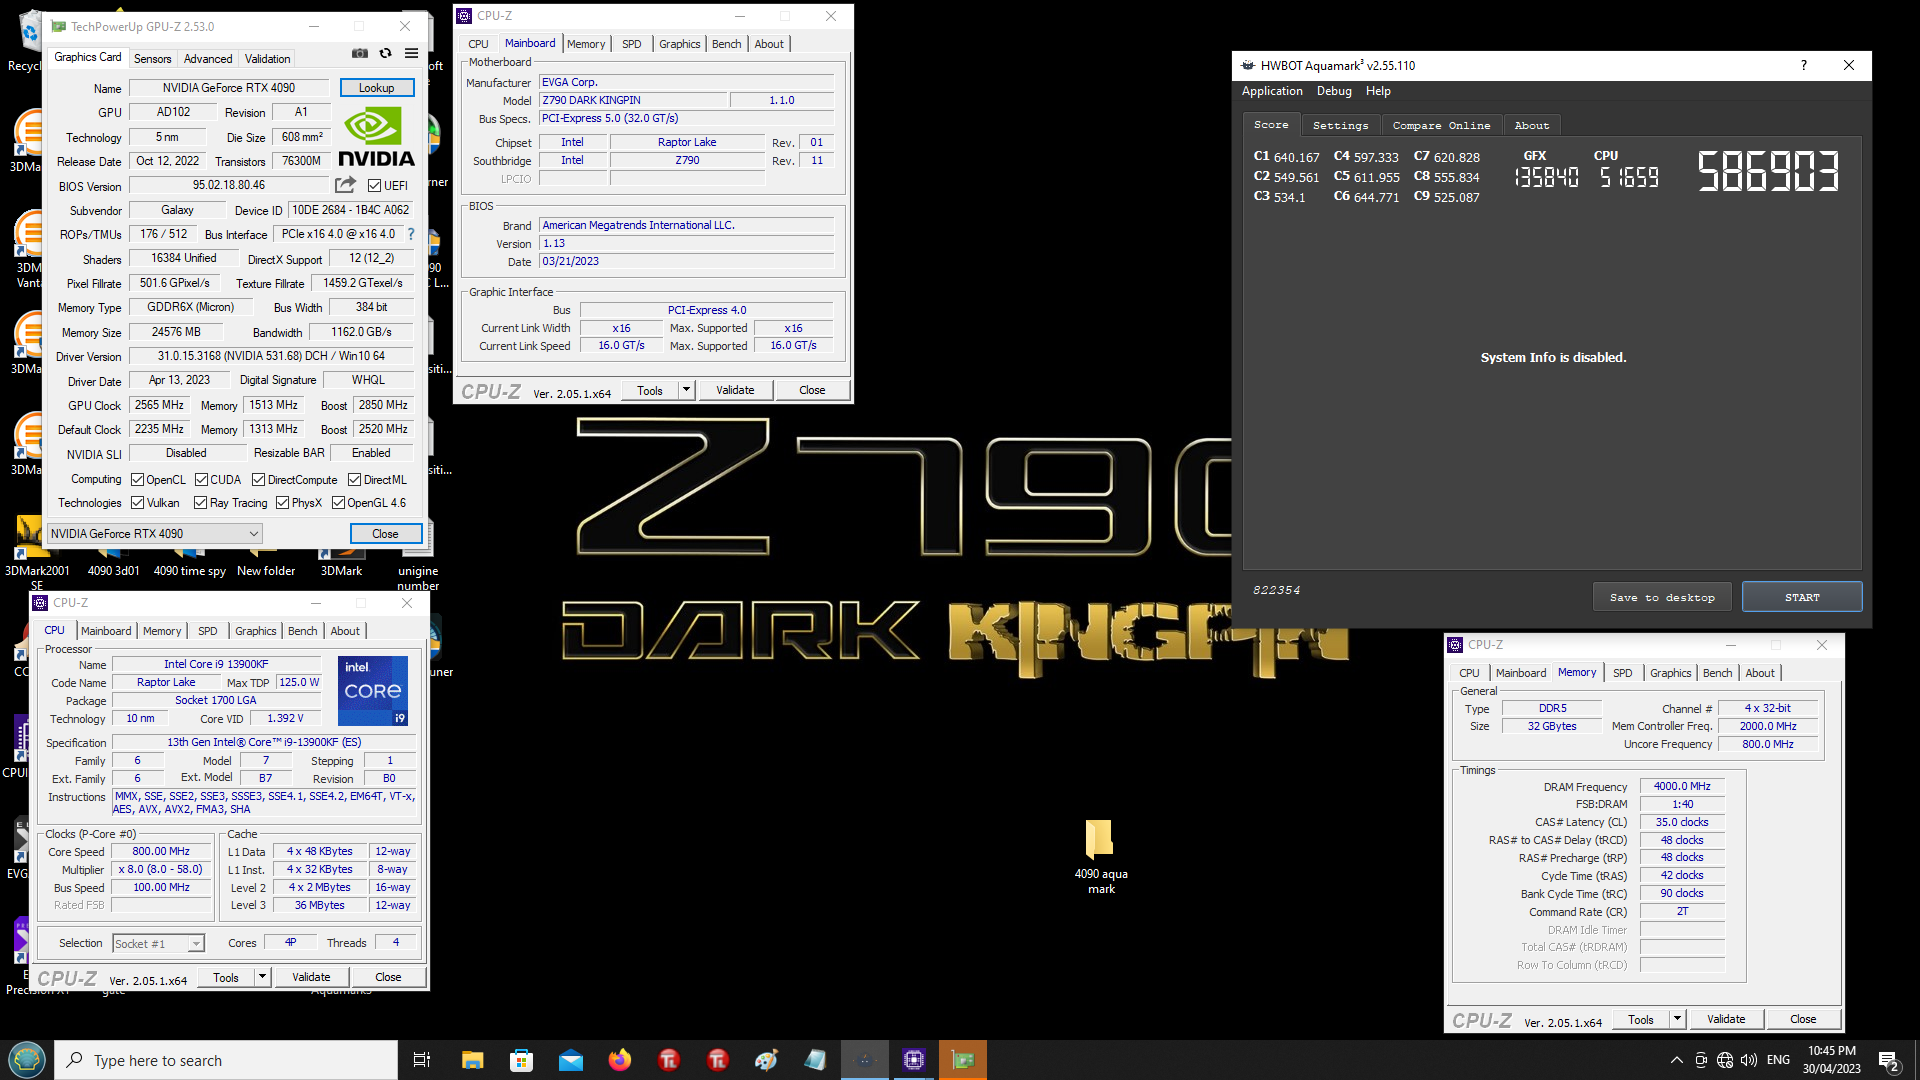Toggle the CUDA checkbox

[201, 480]
